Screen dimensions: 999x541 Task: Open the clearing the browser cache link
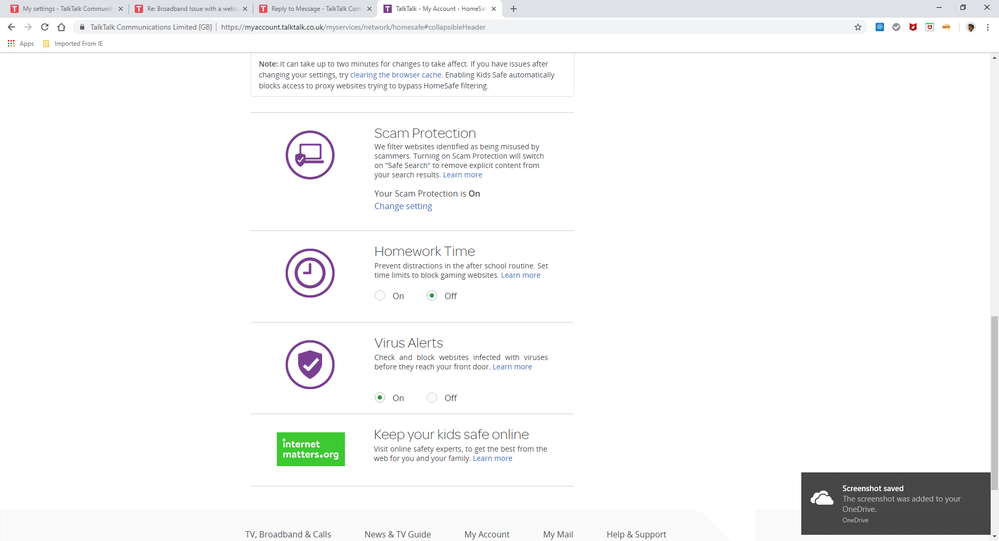(x=396, y=75)
